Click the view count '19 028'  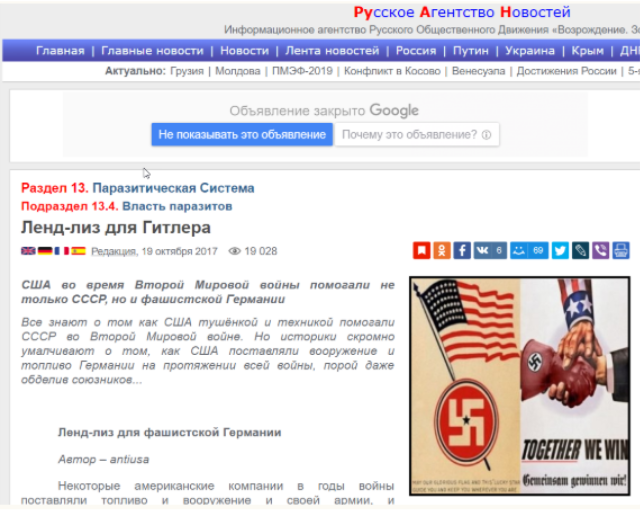(x=261, y=251)
